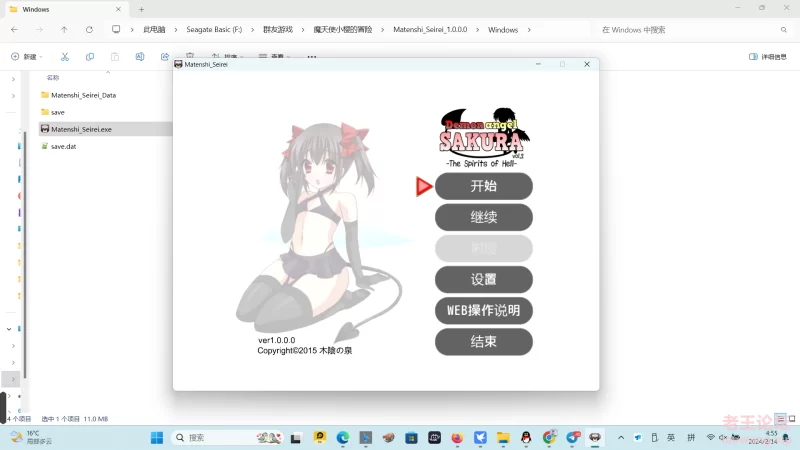800x450 pixels.
Task: Open Microsoft Store from taskbar
Action: tap(411, 438)
